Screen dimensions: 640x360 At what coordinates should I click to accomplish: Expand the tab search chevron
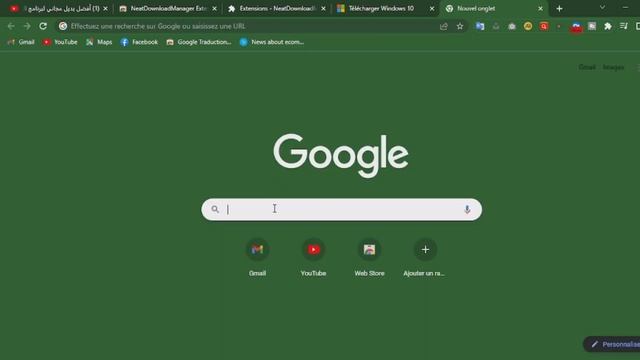(602, 7)
